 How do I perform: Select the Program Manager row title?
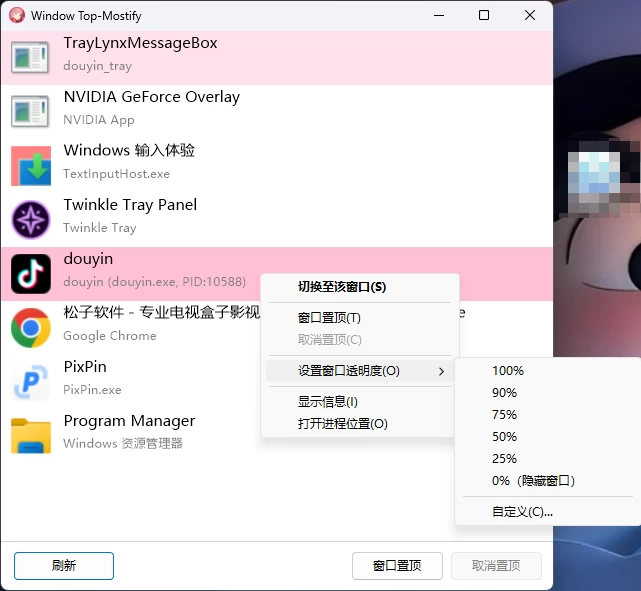tap(129, 421)
